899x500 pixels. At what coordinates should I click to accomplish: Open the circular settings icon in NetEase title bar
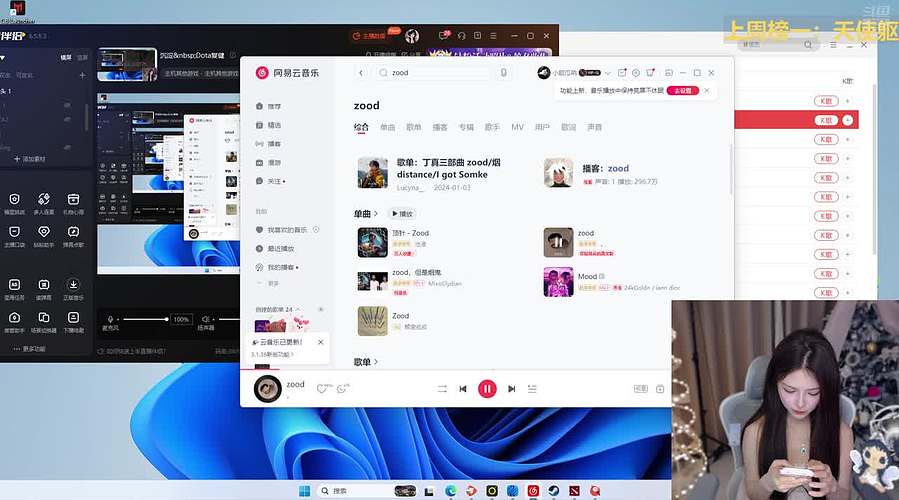(x=636, y=73)
